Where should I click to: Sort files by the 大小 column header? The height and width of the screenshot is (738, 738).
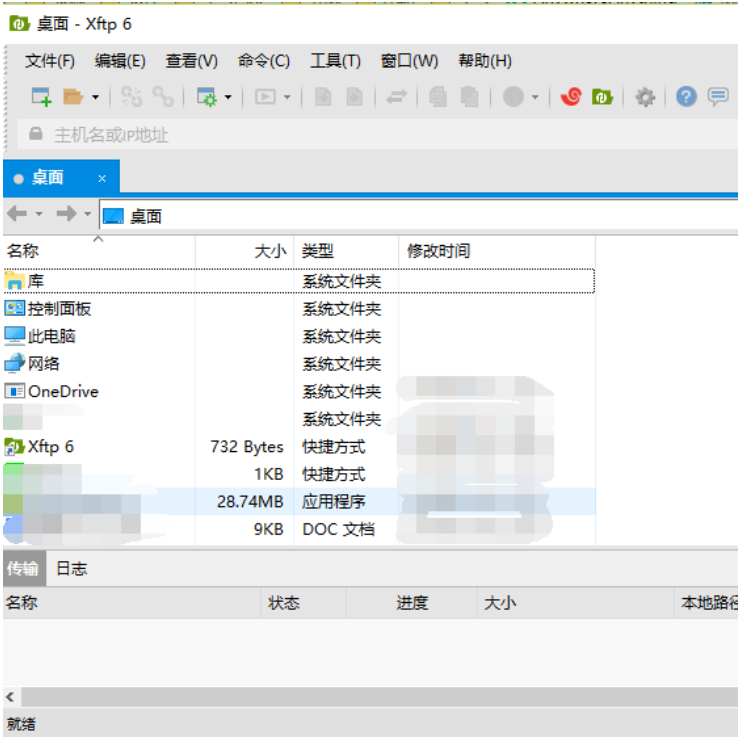tap(269, 251)
